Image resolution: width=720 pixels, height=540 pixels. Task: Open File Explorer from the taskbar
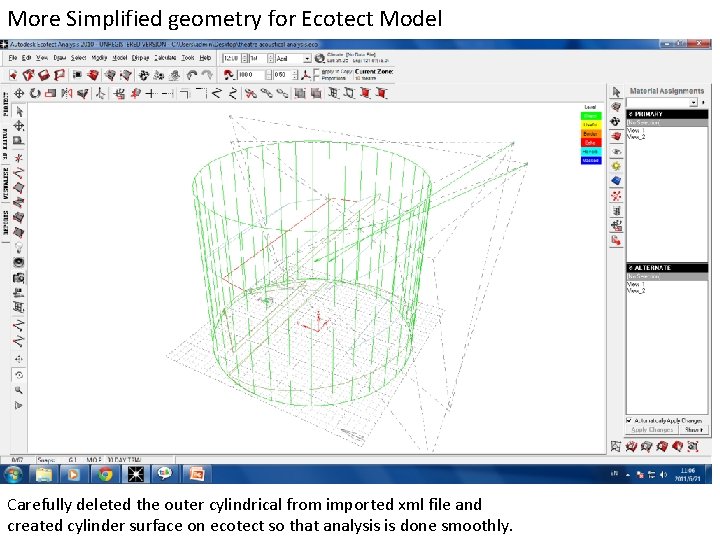(x=44, y=474)
